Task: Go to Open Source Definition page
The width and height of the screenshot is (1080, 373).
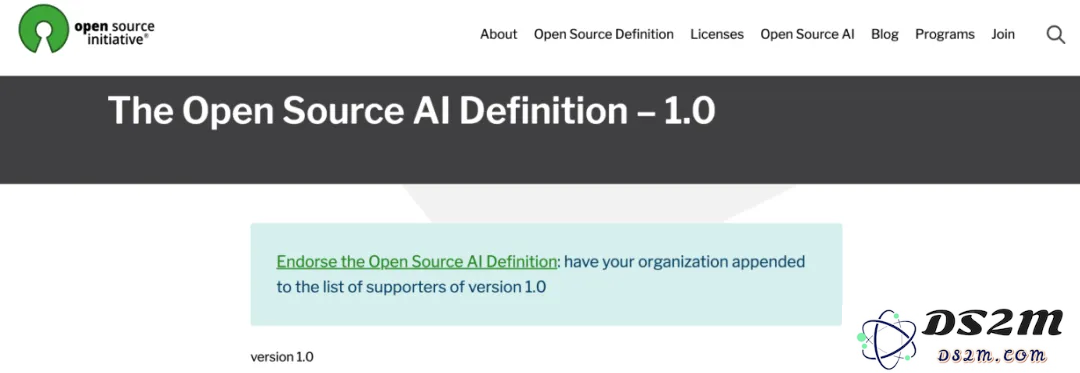Action: pos(603,34)
